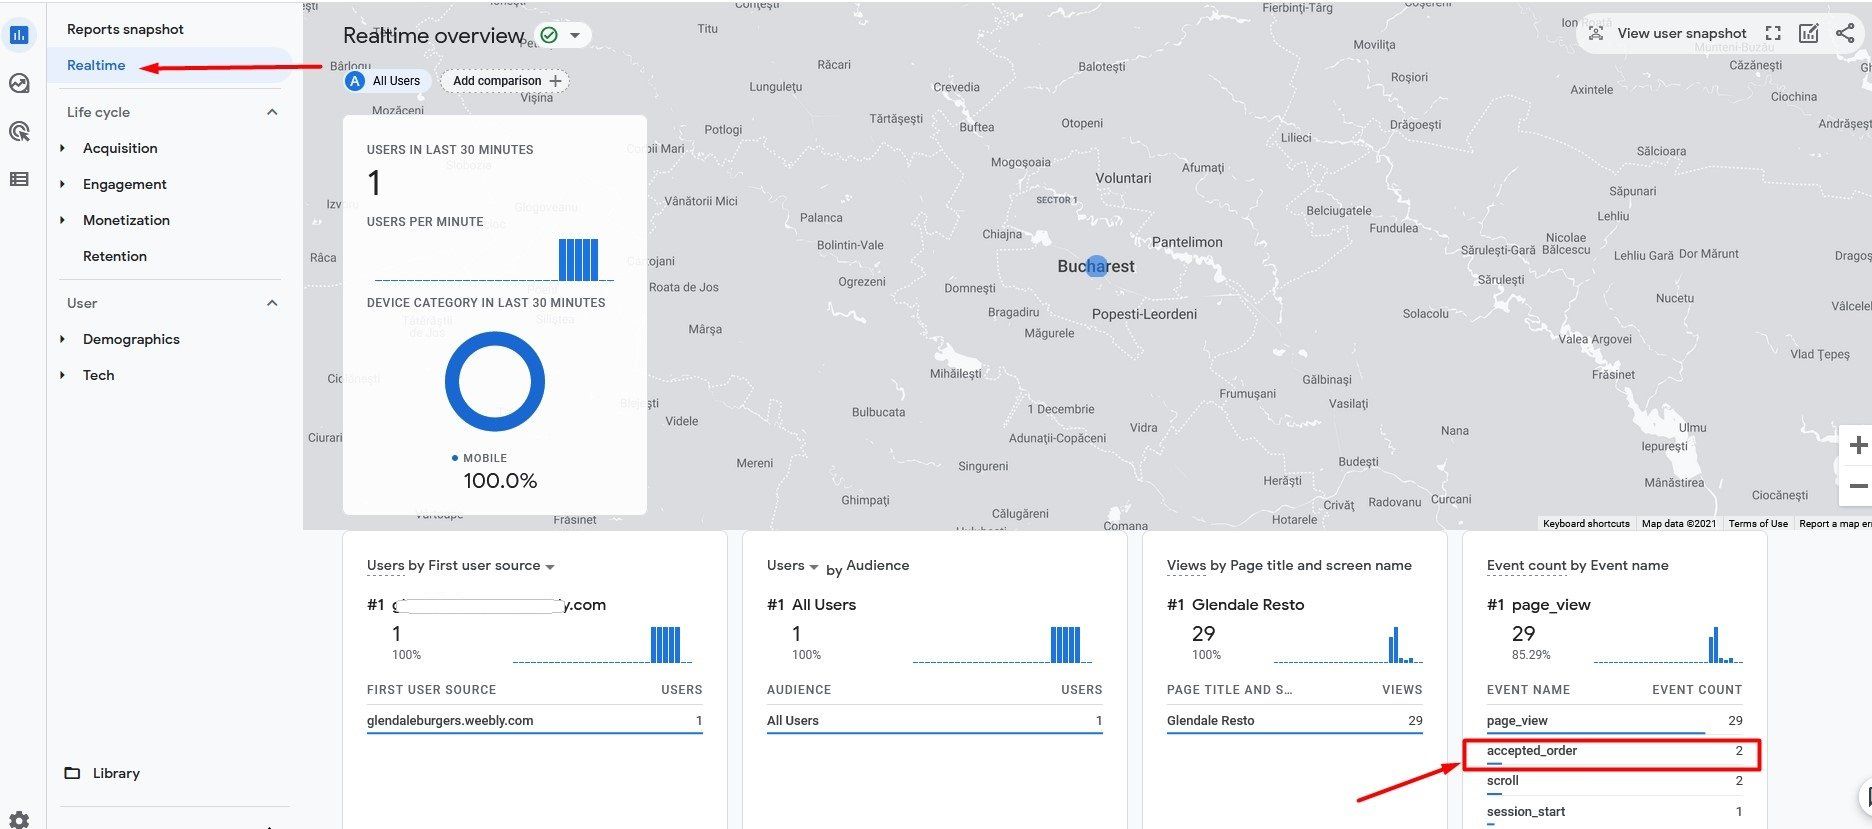Click the scroll event row
This screenshot has width=1872, height=829.
click(1614, 781)
